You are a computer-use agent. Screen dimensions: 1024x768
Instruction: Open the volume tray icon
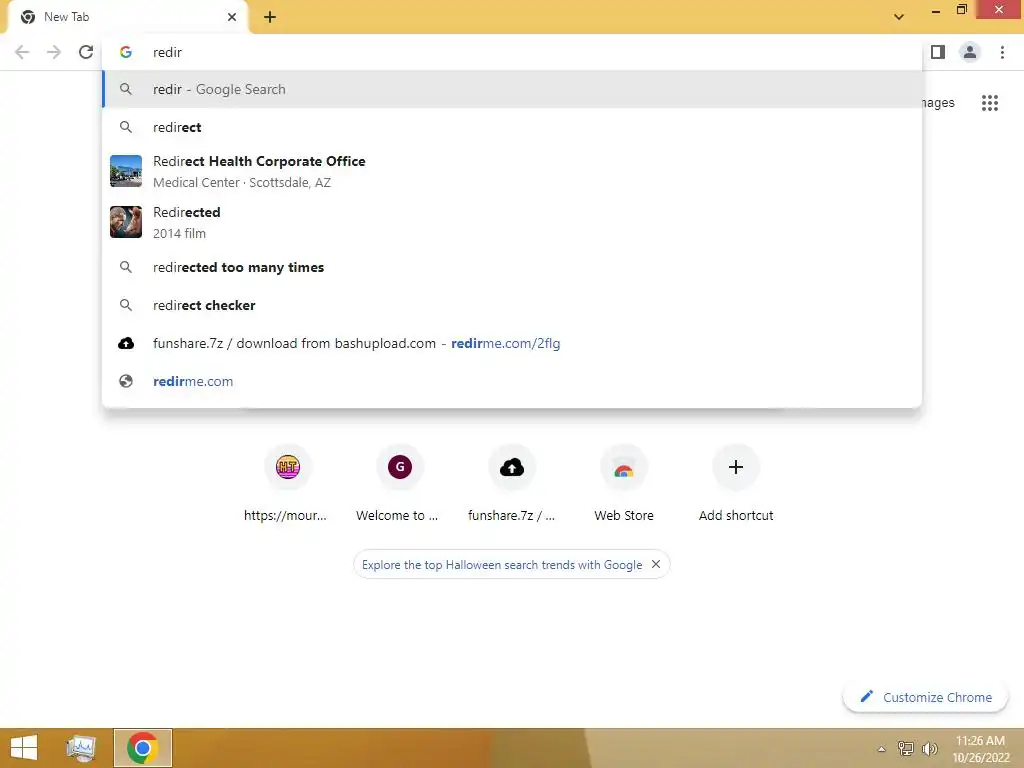[x=929, y=748]
